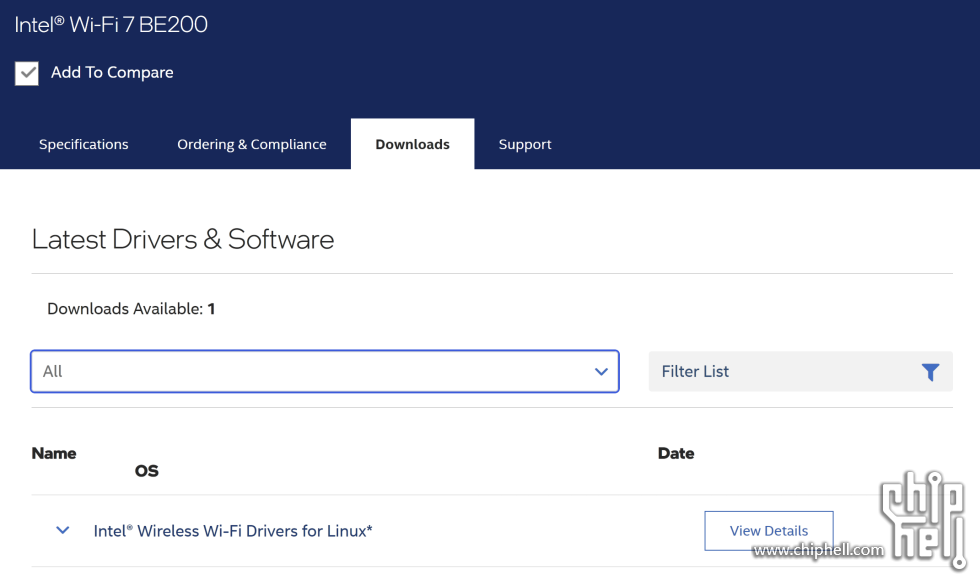Open the All operating system dropdown
The width and height of the screenshot is (980, 585).
click(x=325, y=371)
